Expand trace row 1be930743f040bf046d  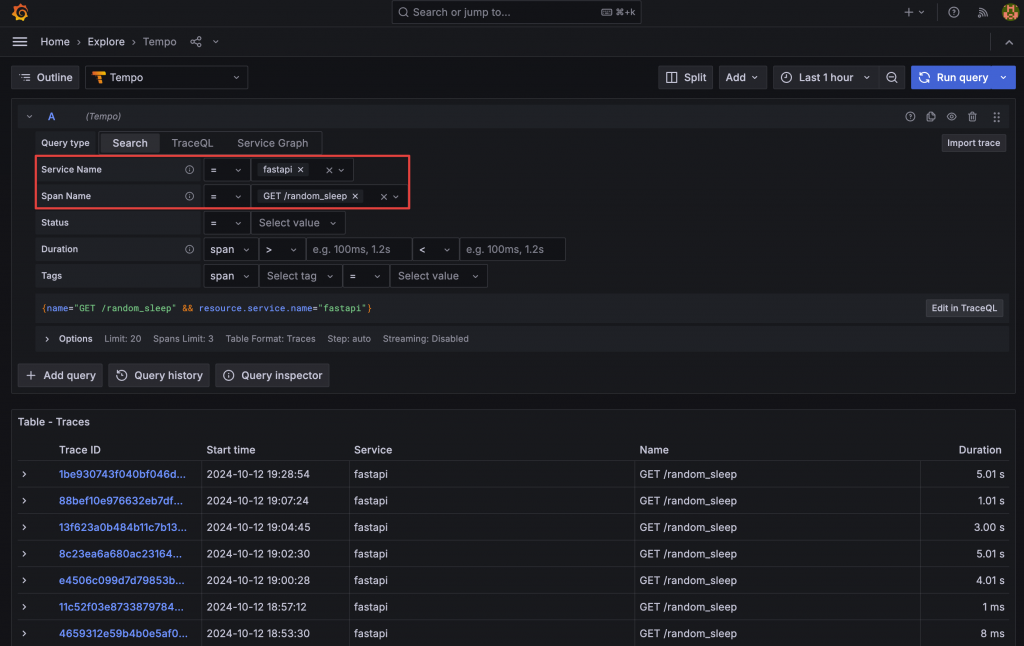pyautogui.click(x=24, y=474)
